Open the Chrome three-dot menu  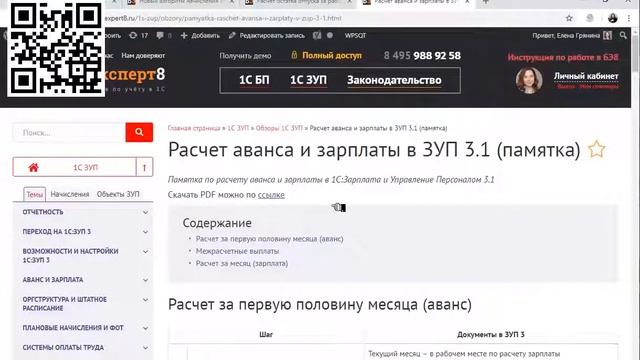point(629,18)
